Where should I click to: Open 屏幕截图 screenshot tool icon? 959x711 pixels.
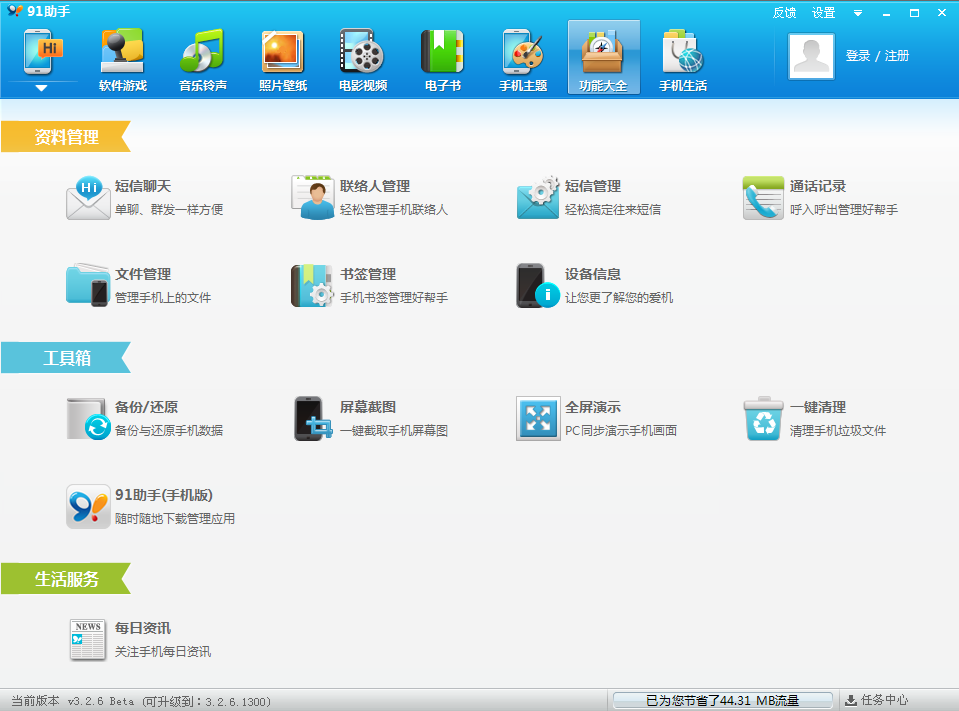(x=313, y=419)
